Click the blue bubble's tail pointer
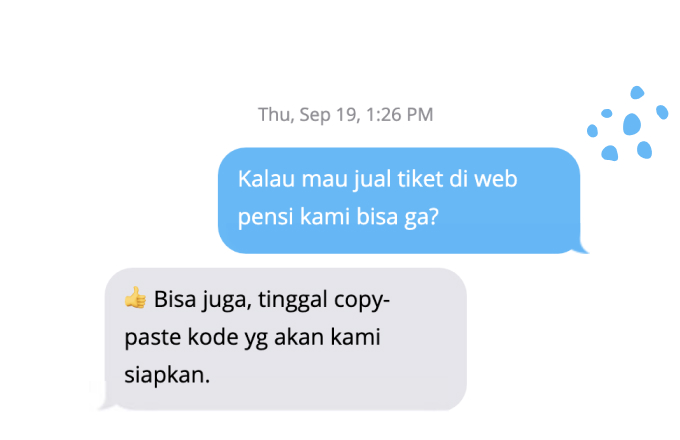This screenshot has height=440, width=680. pyautogui.click(x=581, y=247)
